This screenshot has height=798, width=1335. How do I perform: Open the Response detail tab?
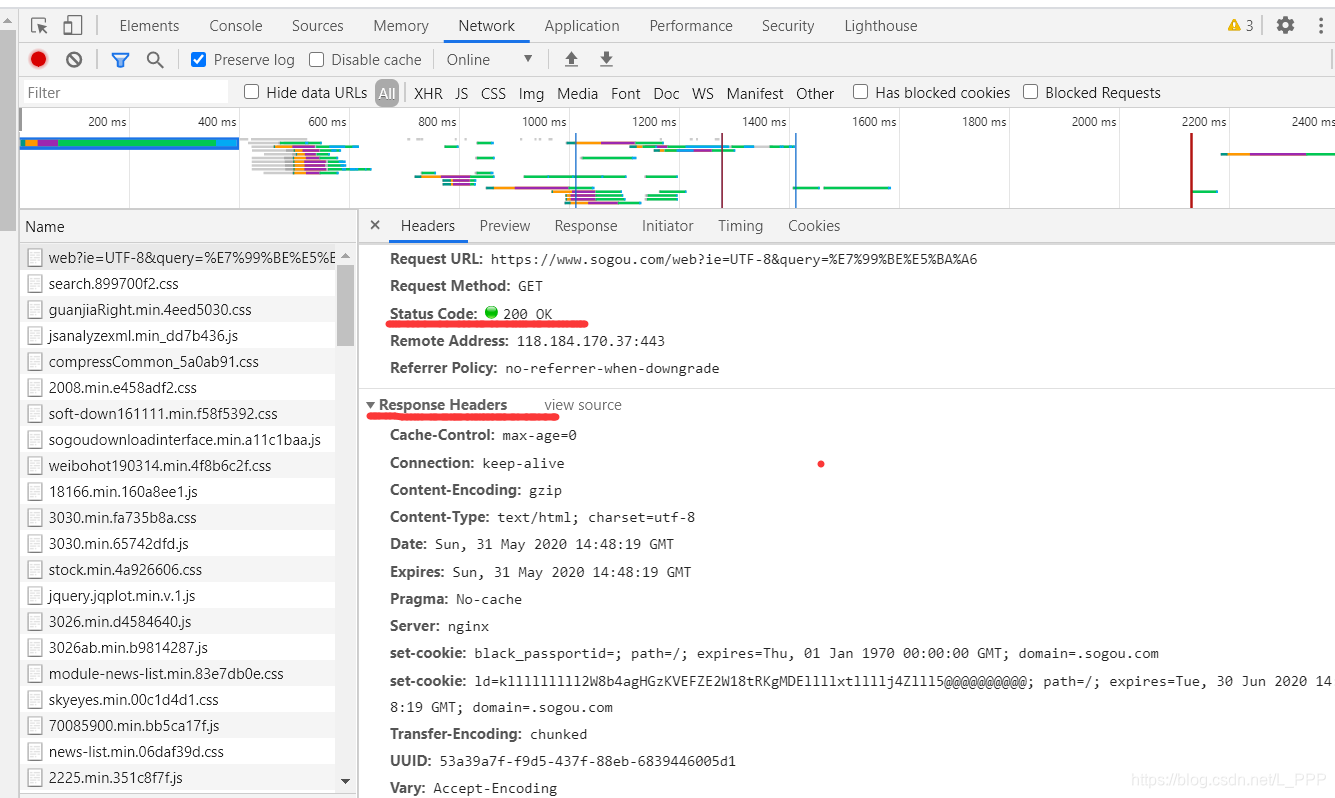586,226
